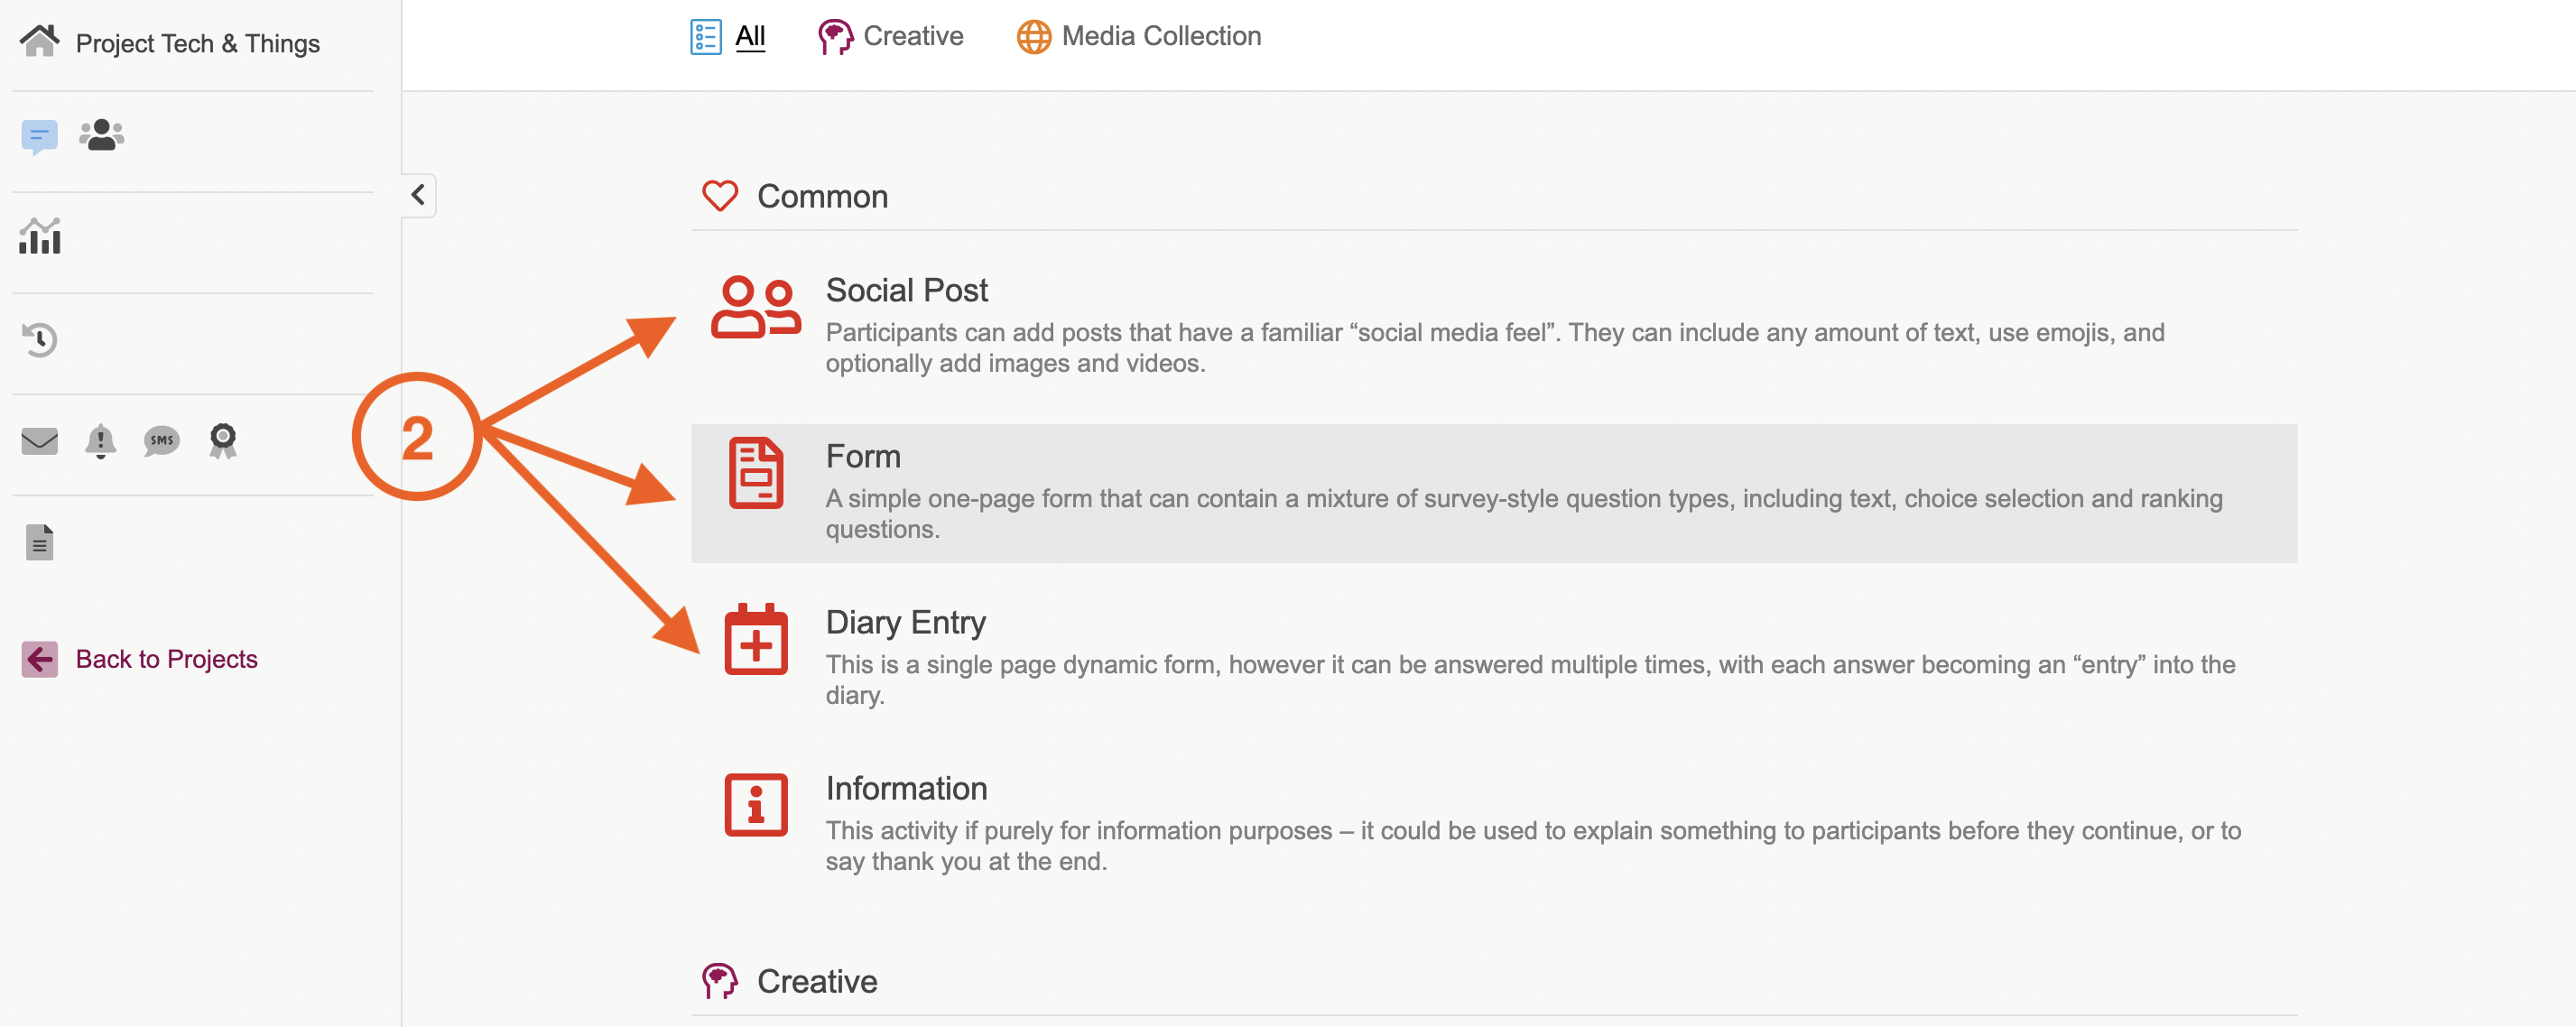The height and width of the screenshot is (1027, 2576).
Task: Click the alert bell notification icon
Action: coord(100,440)
